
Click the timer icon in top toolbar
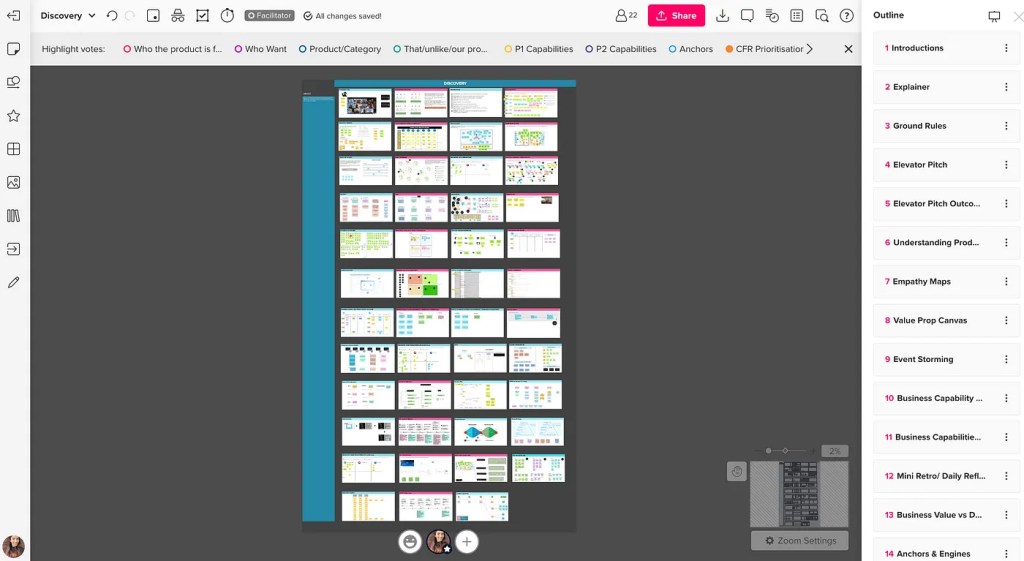pos(227,16)
